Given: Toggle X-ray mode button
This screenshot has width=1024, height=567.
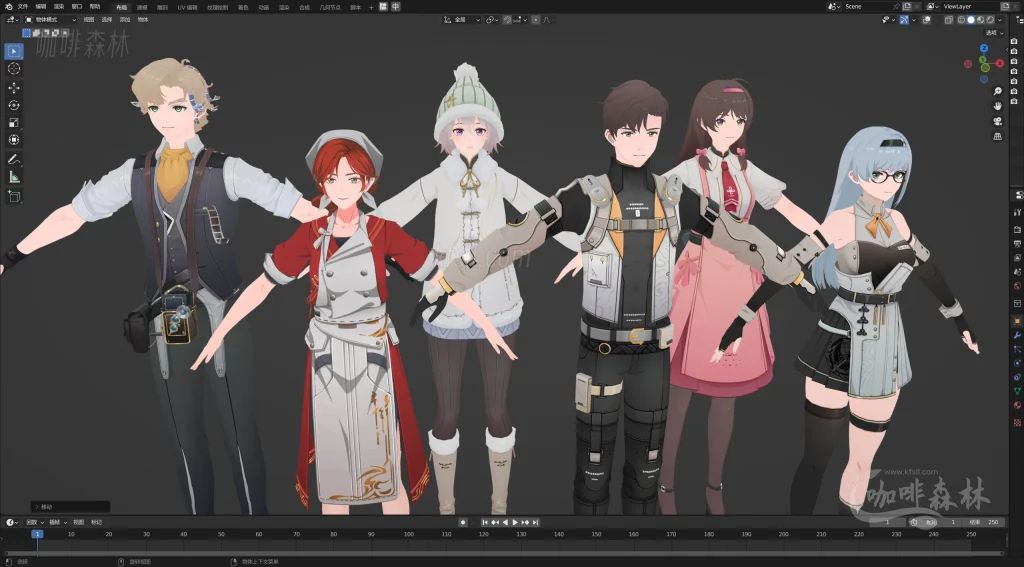Looking at the screenshot, I should point(949,20).
